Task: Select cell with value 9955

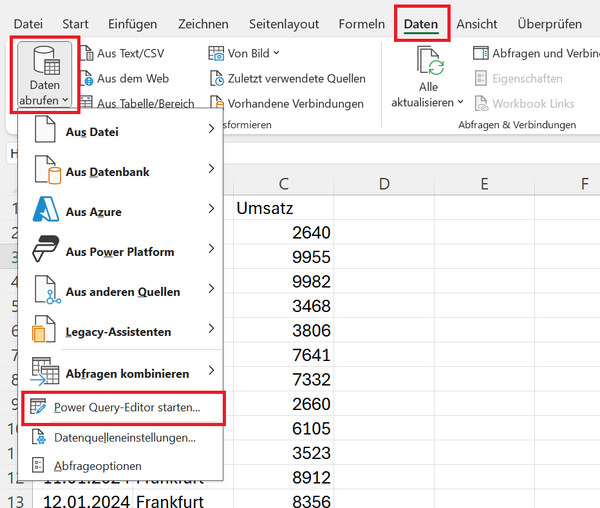Action: tap(284, 257)
